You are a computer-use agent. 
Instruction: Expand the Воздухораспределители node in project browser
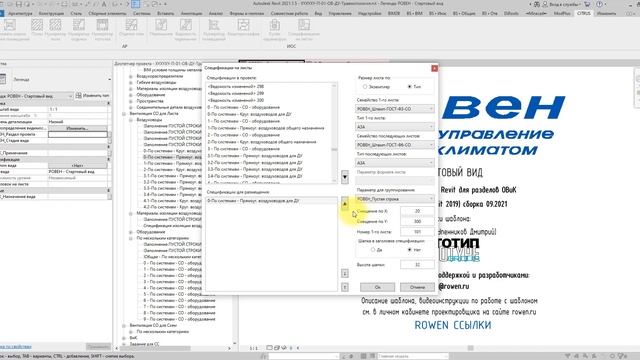point(131,76)
